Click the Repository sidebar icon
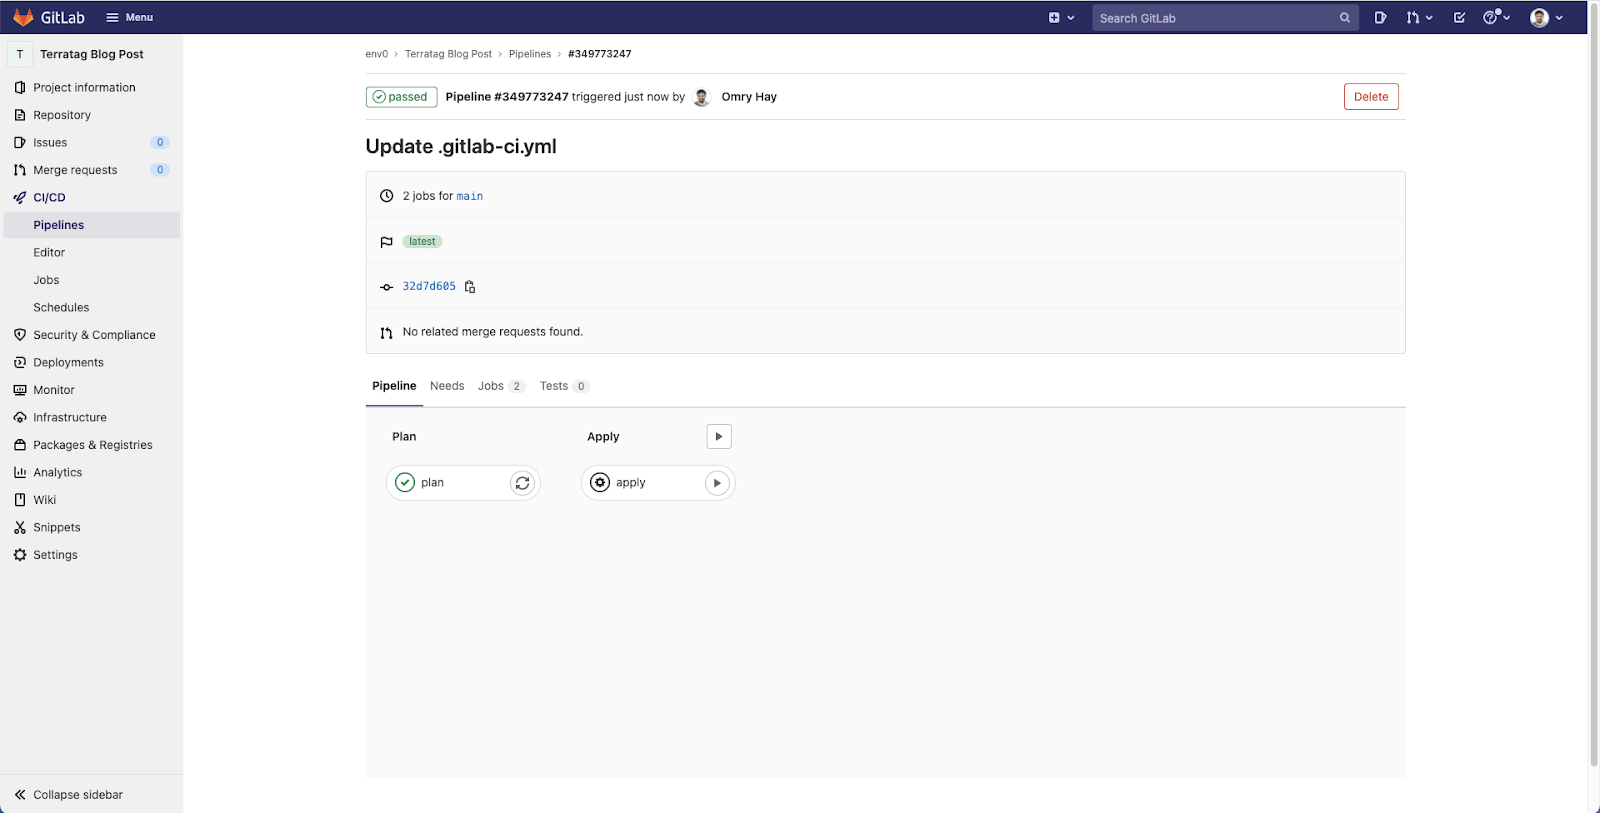 coord(20,115)
